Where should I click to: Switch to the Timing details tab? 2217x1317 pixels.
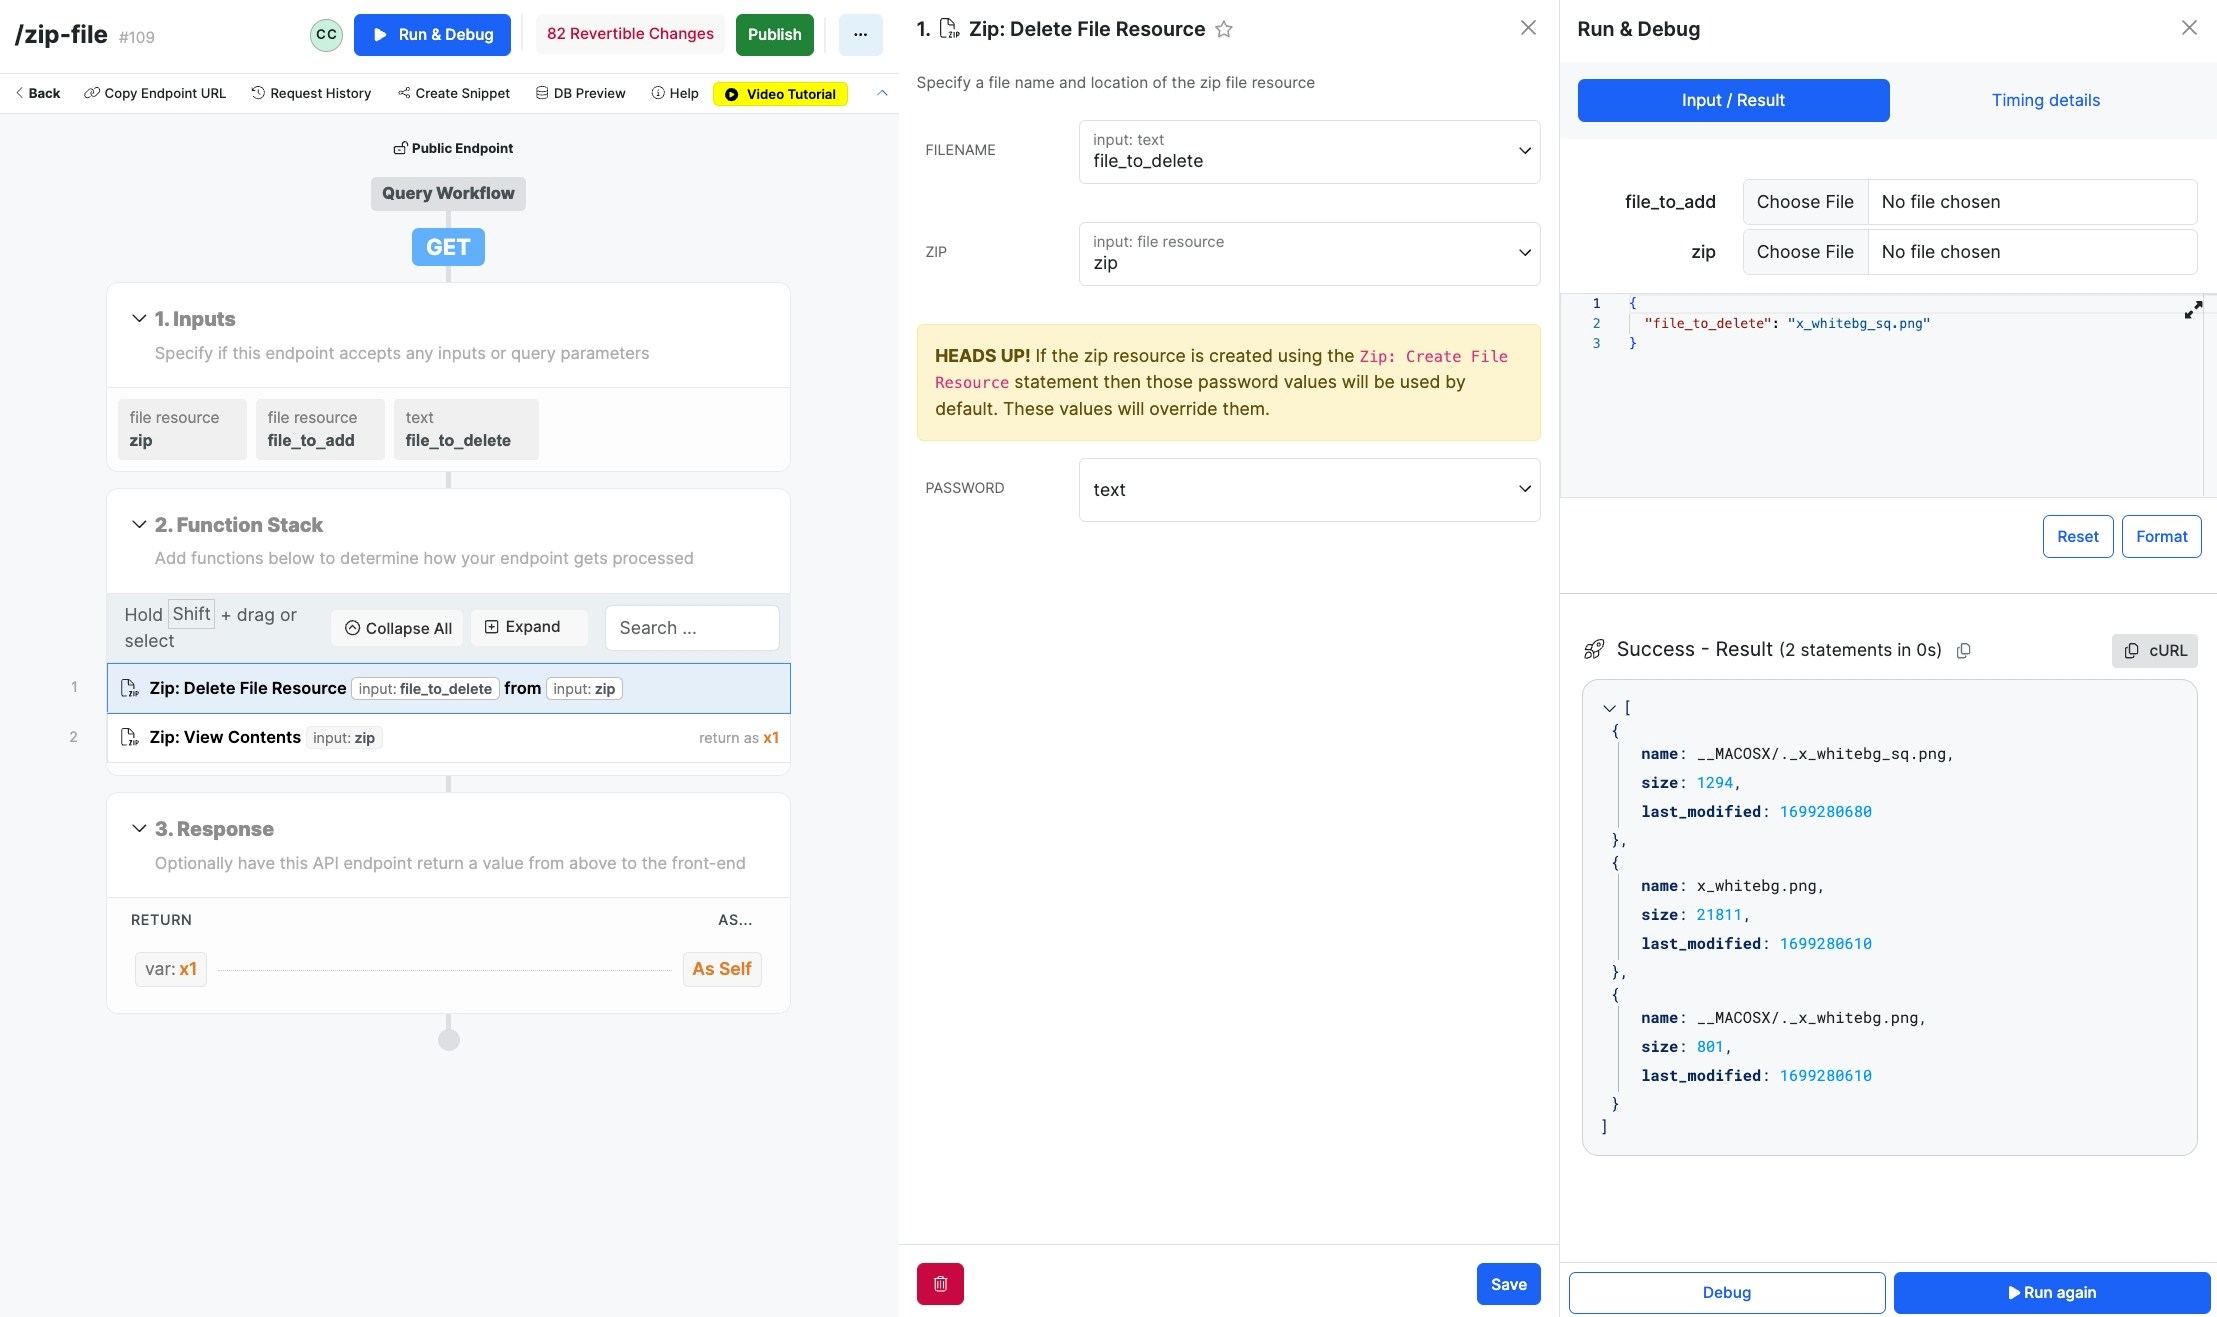click(2045, 100)
